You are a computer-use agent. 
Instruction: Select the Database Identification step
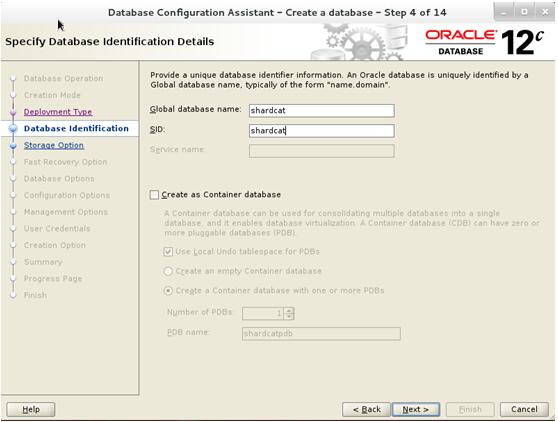pos(76,128)
